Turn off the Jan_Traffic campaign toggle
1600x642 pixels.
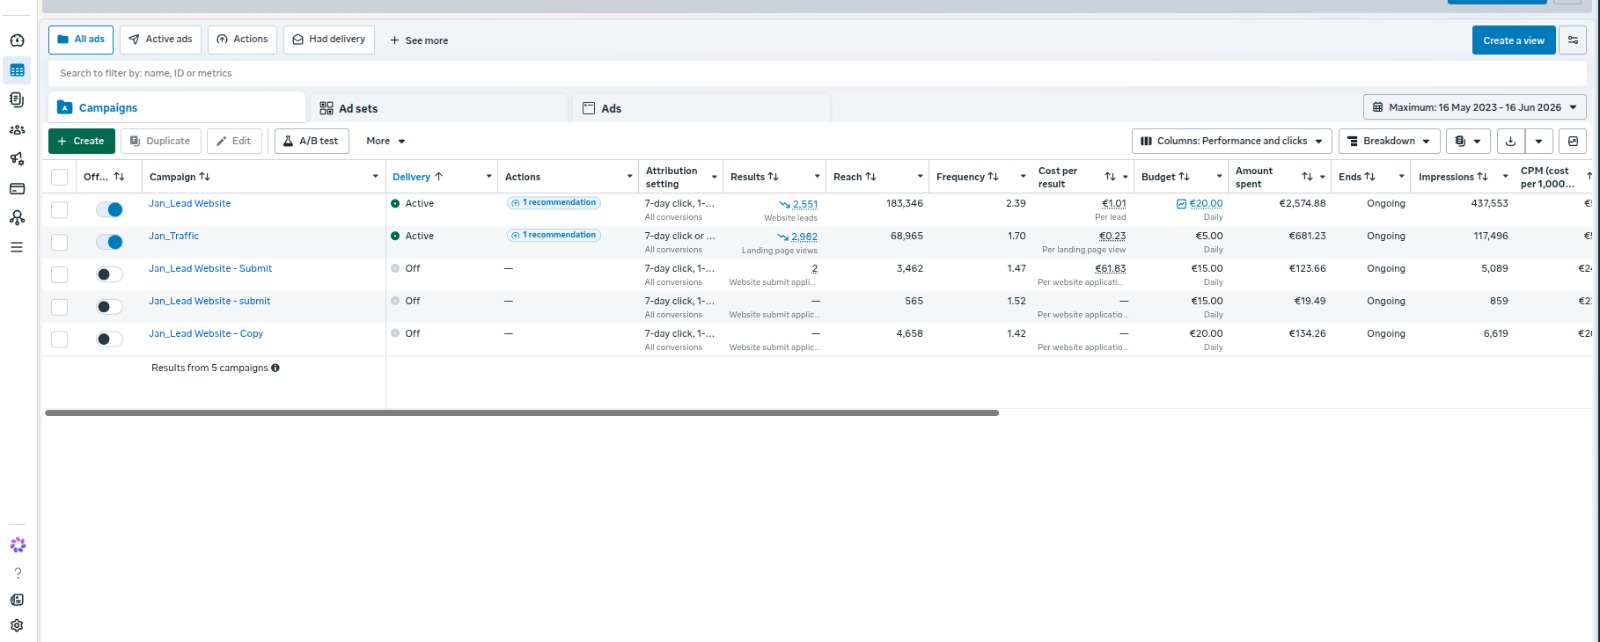(x=109, y=242)
